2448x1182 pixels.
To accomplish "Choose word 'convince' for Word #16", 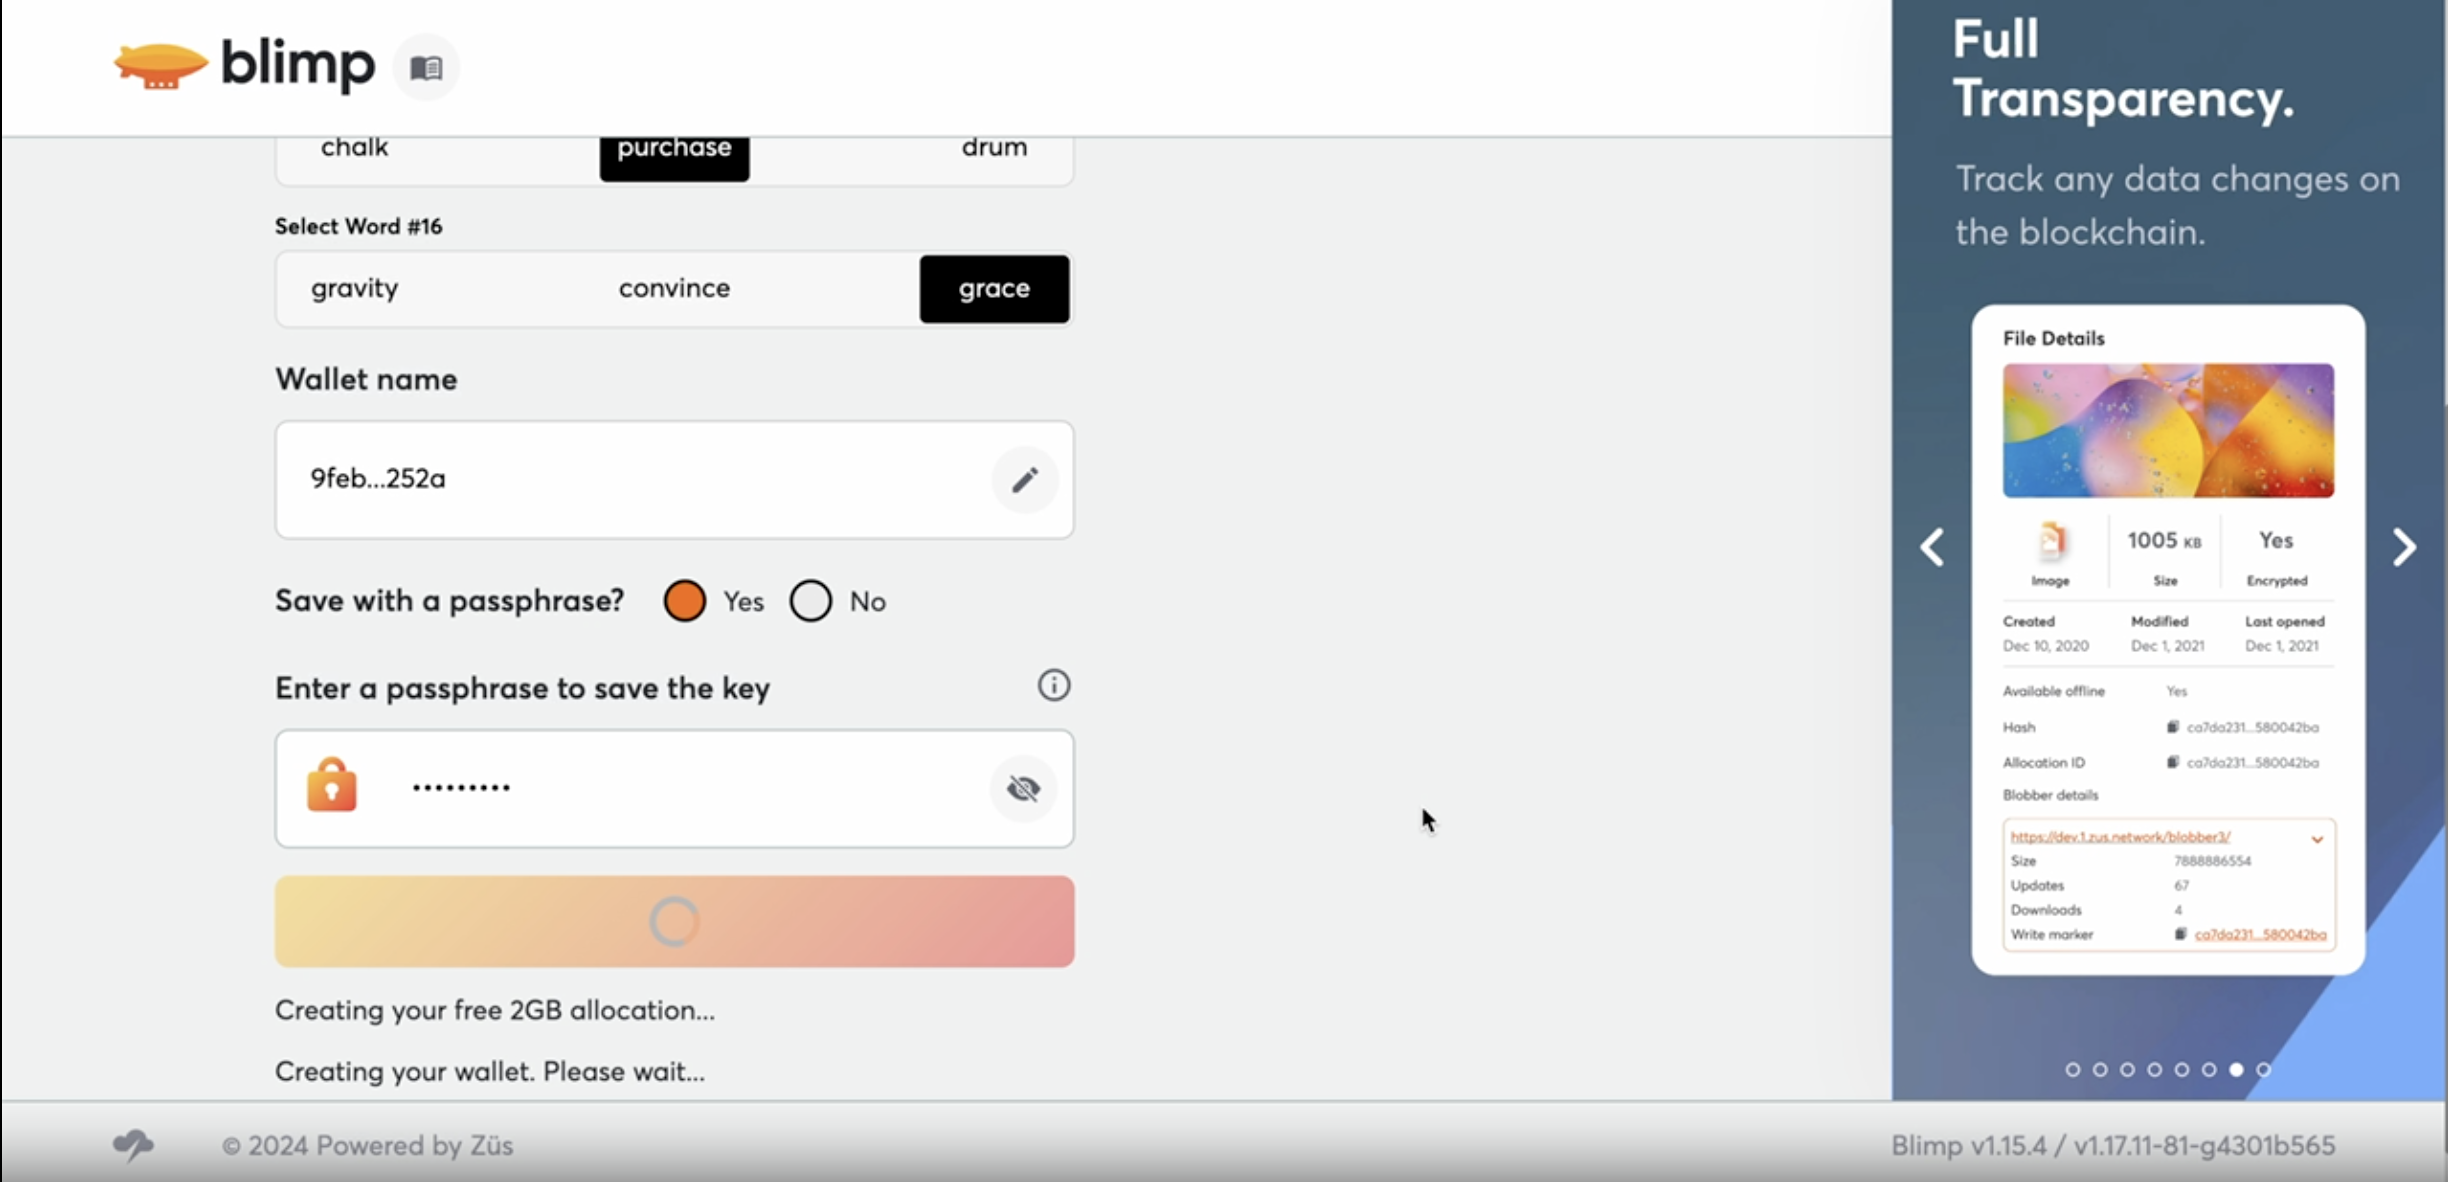I will (x=674, y=288).
